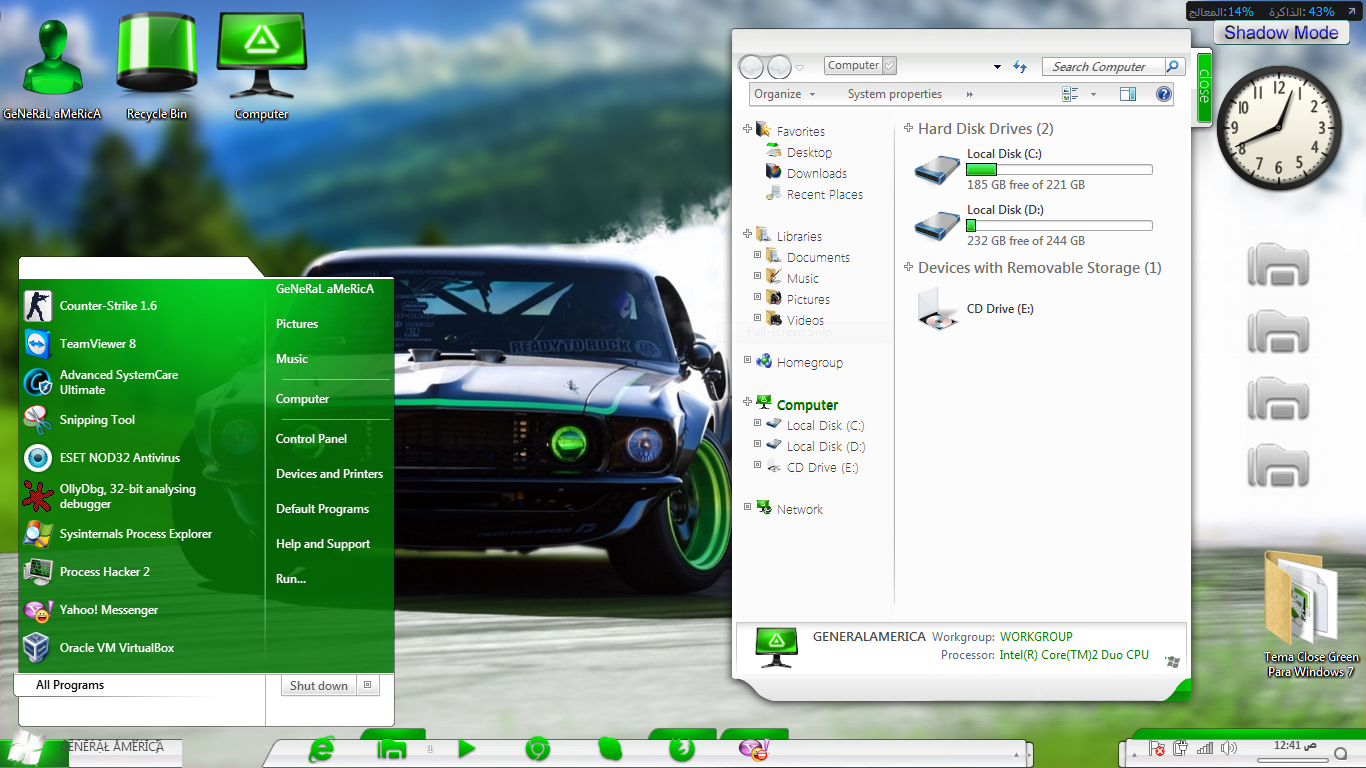Viewport: 1366px width, 768px height.
Task: Select Control Panel in Start menu
Action: point(311,439)
